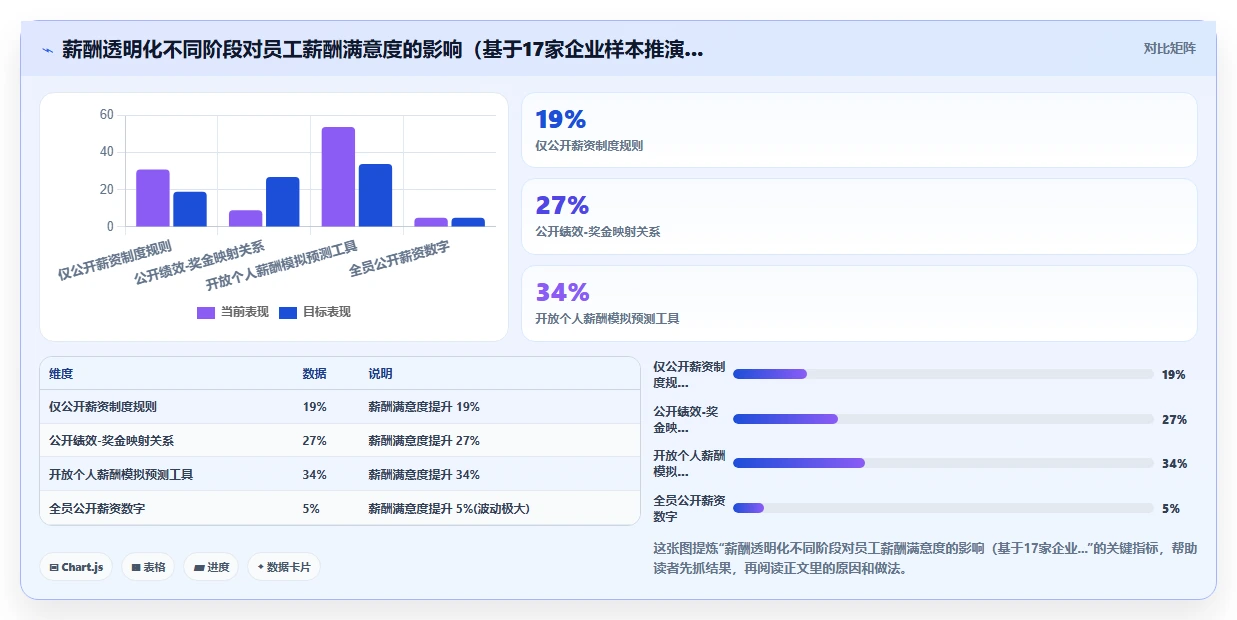Click purple bar for 开放个人薪酬模拟预测工具
This screenshot has height=620, width=1237.
pos(338,177)
